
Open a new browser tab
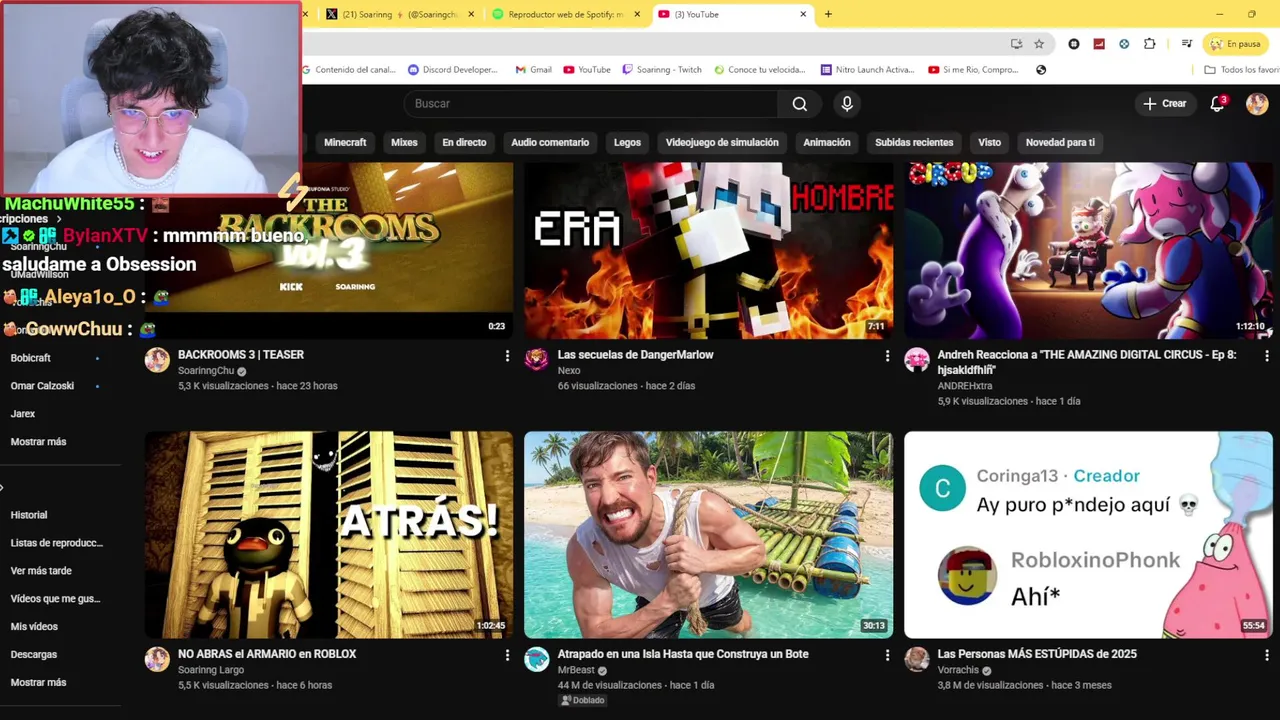click(828, 14)
